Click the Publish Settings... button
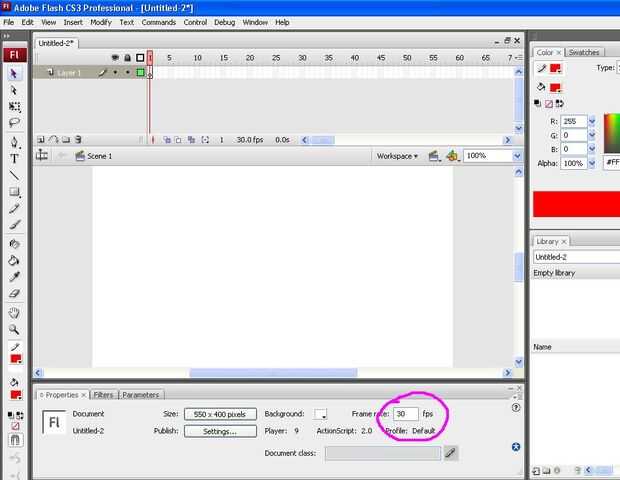Screen dimensions: 620x480 [x=220, y=431]
